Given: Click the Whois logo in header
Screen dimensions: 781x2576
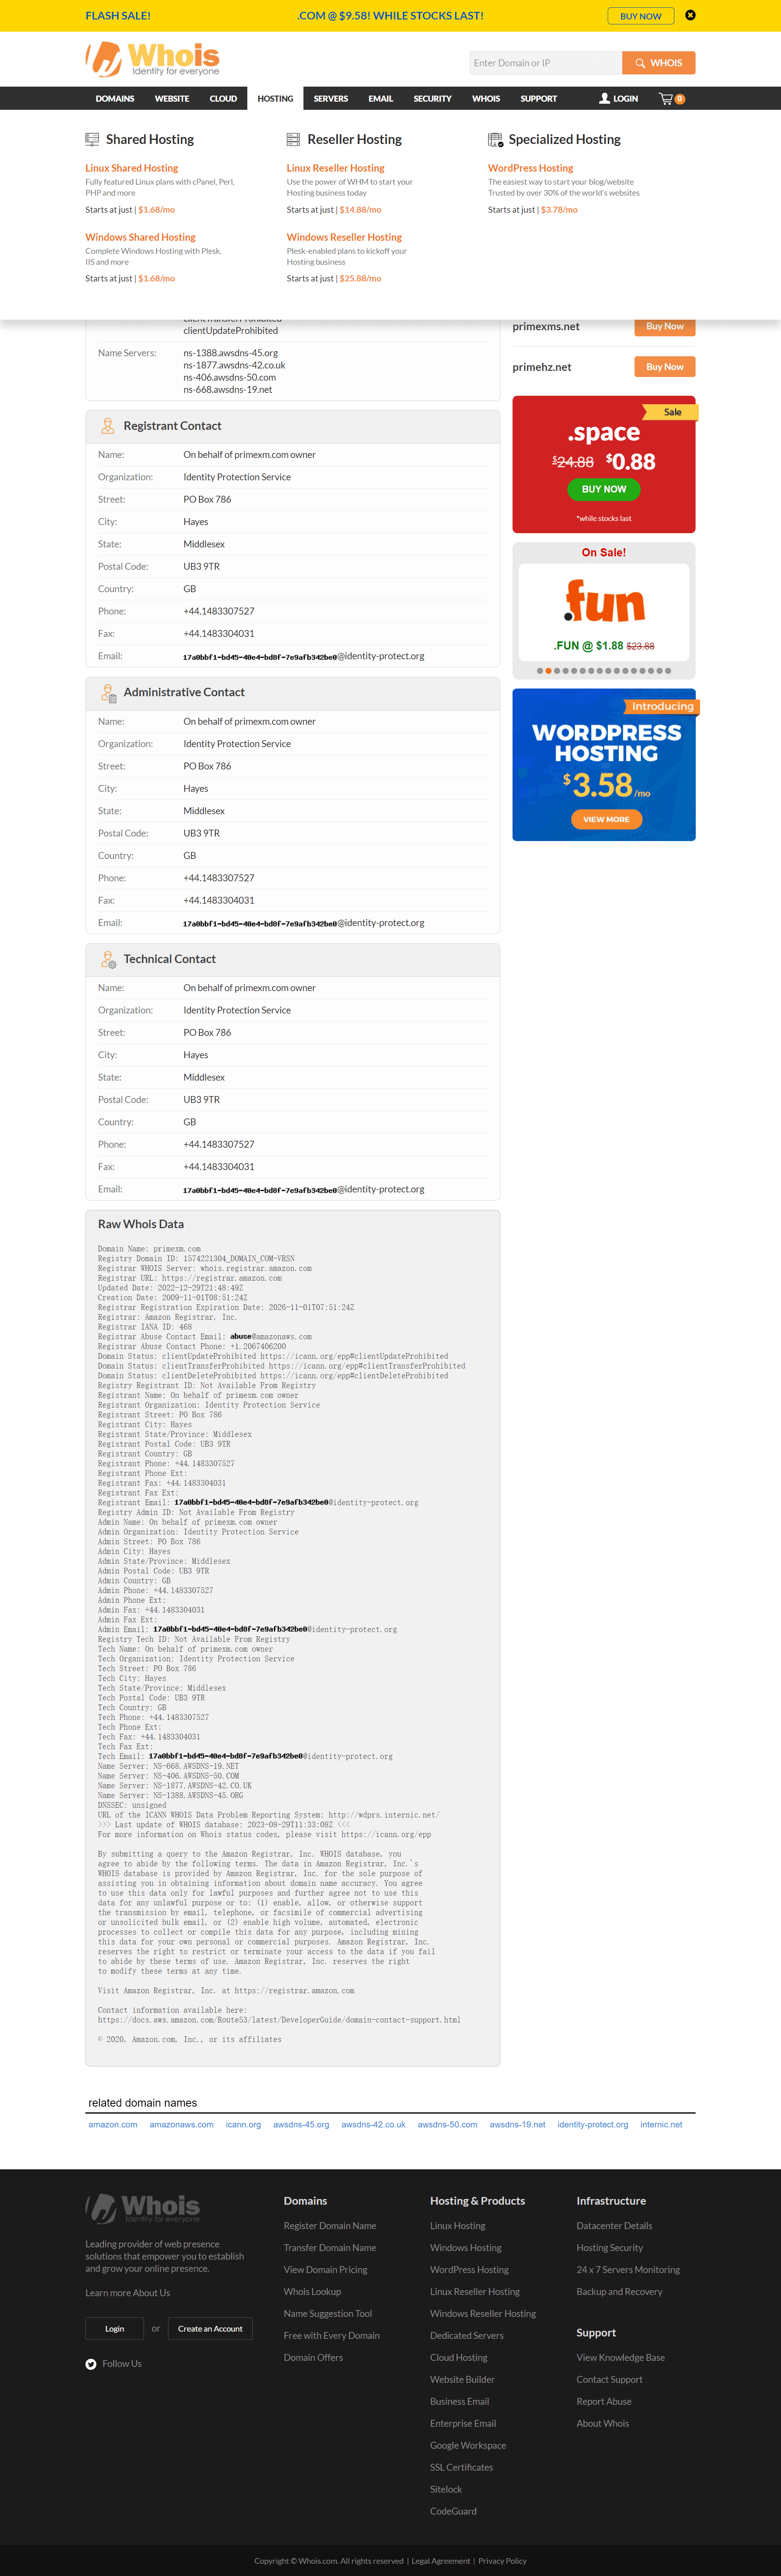Looking at the screenshot, I should coord(152,59).
